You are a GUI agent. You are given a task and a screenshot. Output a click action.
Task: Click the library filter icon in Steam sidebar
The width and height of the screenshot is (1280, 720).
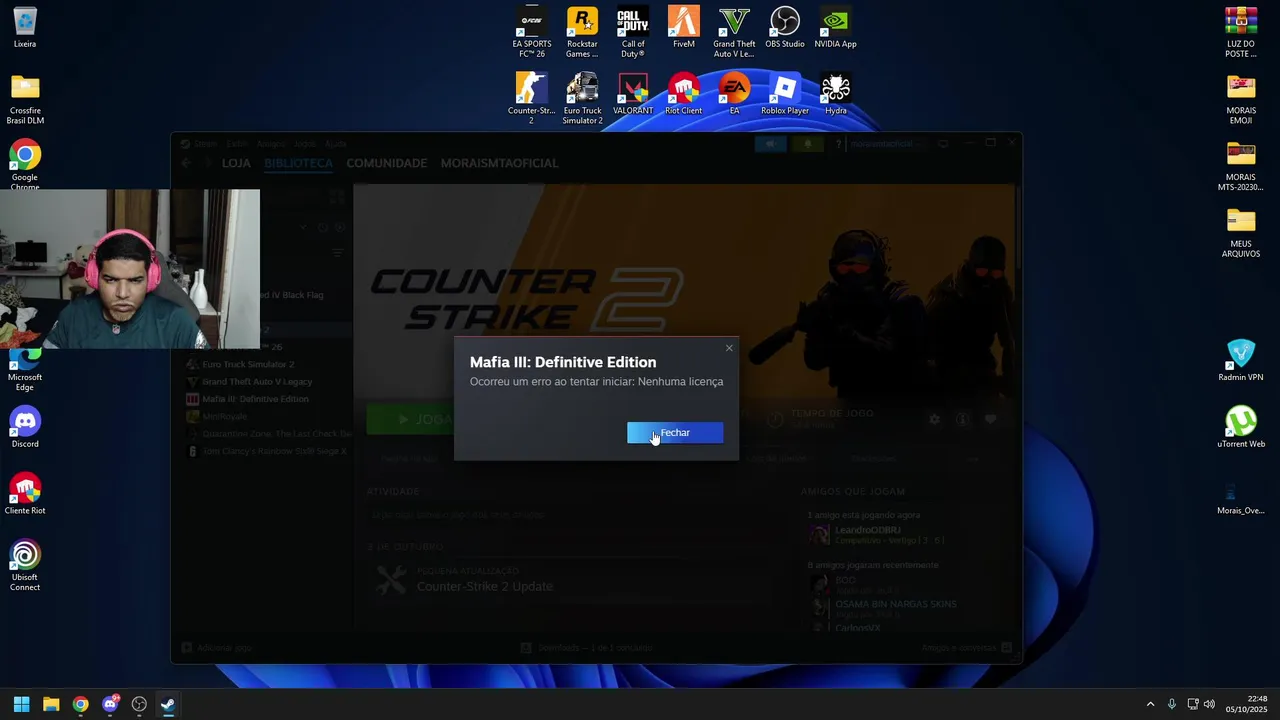click(337, 254)
